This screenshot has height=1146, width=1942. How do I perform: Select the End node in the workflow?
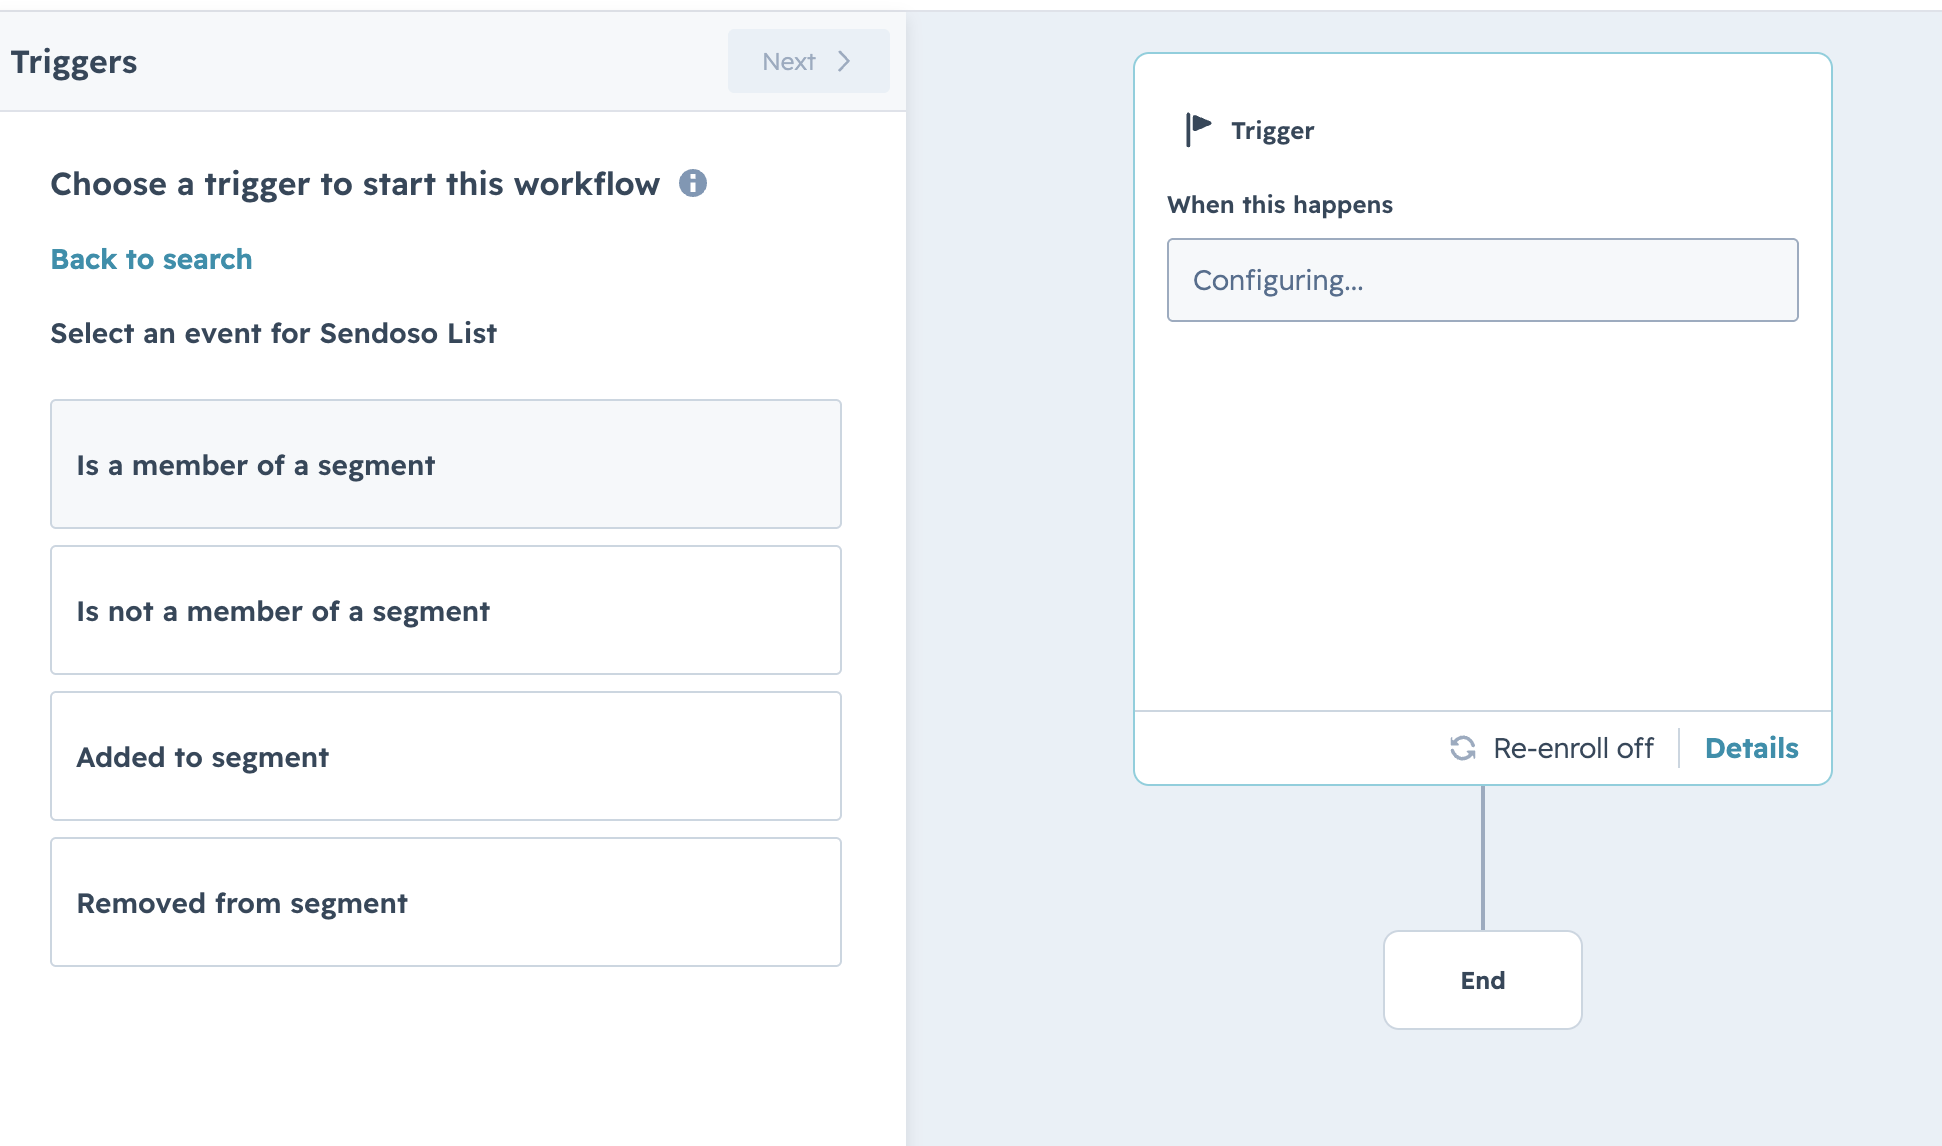1482,980
